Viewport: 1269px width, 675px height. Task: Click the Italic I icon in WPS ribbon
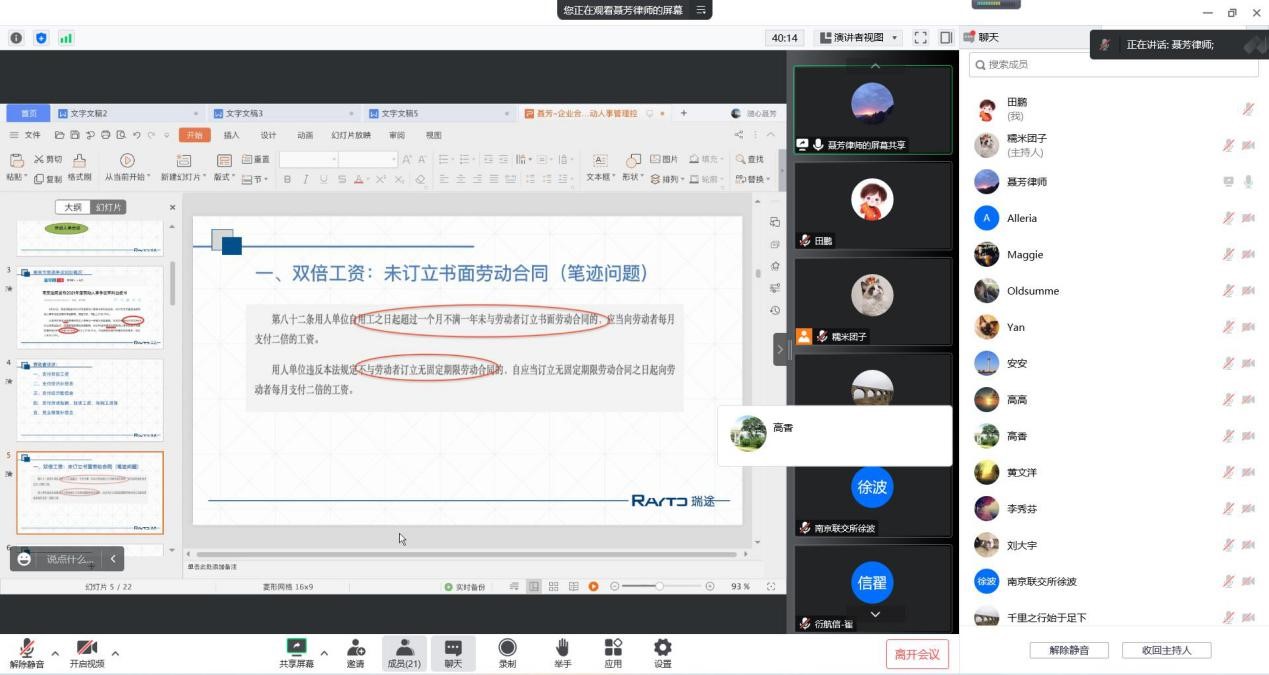[305, 180]
